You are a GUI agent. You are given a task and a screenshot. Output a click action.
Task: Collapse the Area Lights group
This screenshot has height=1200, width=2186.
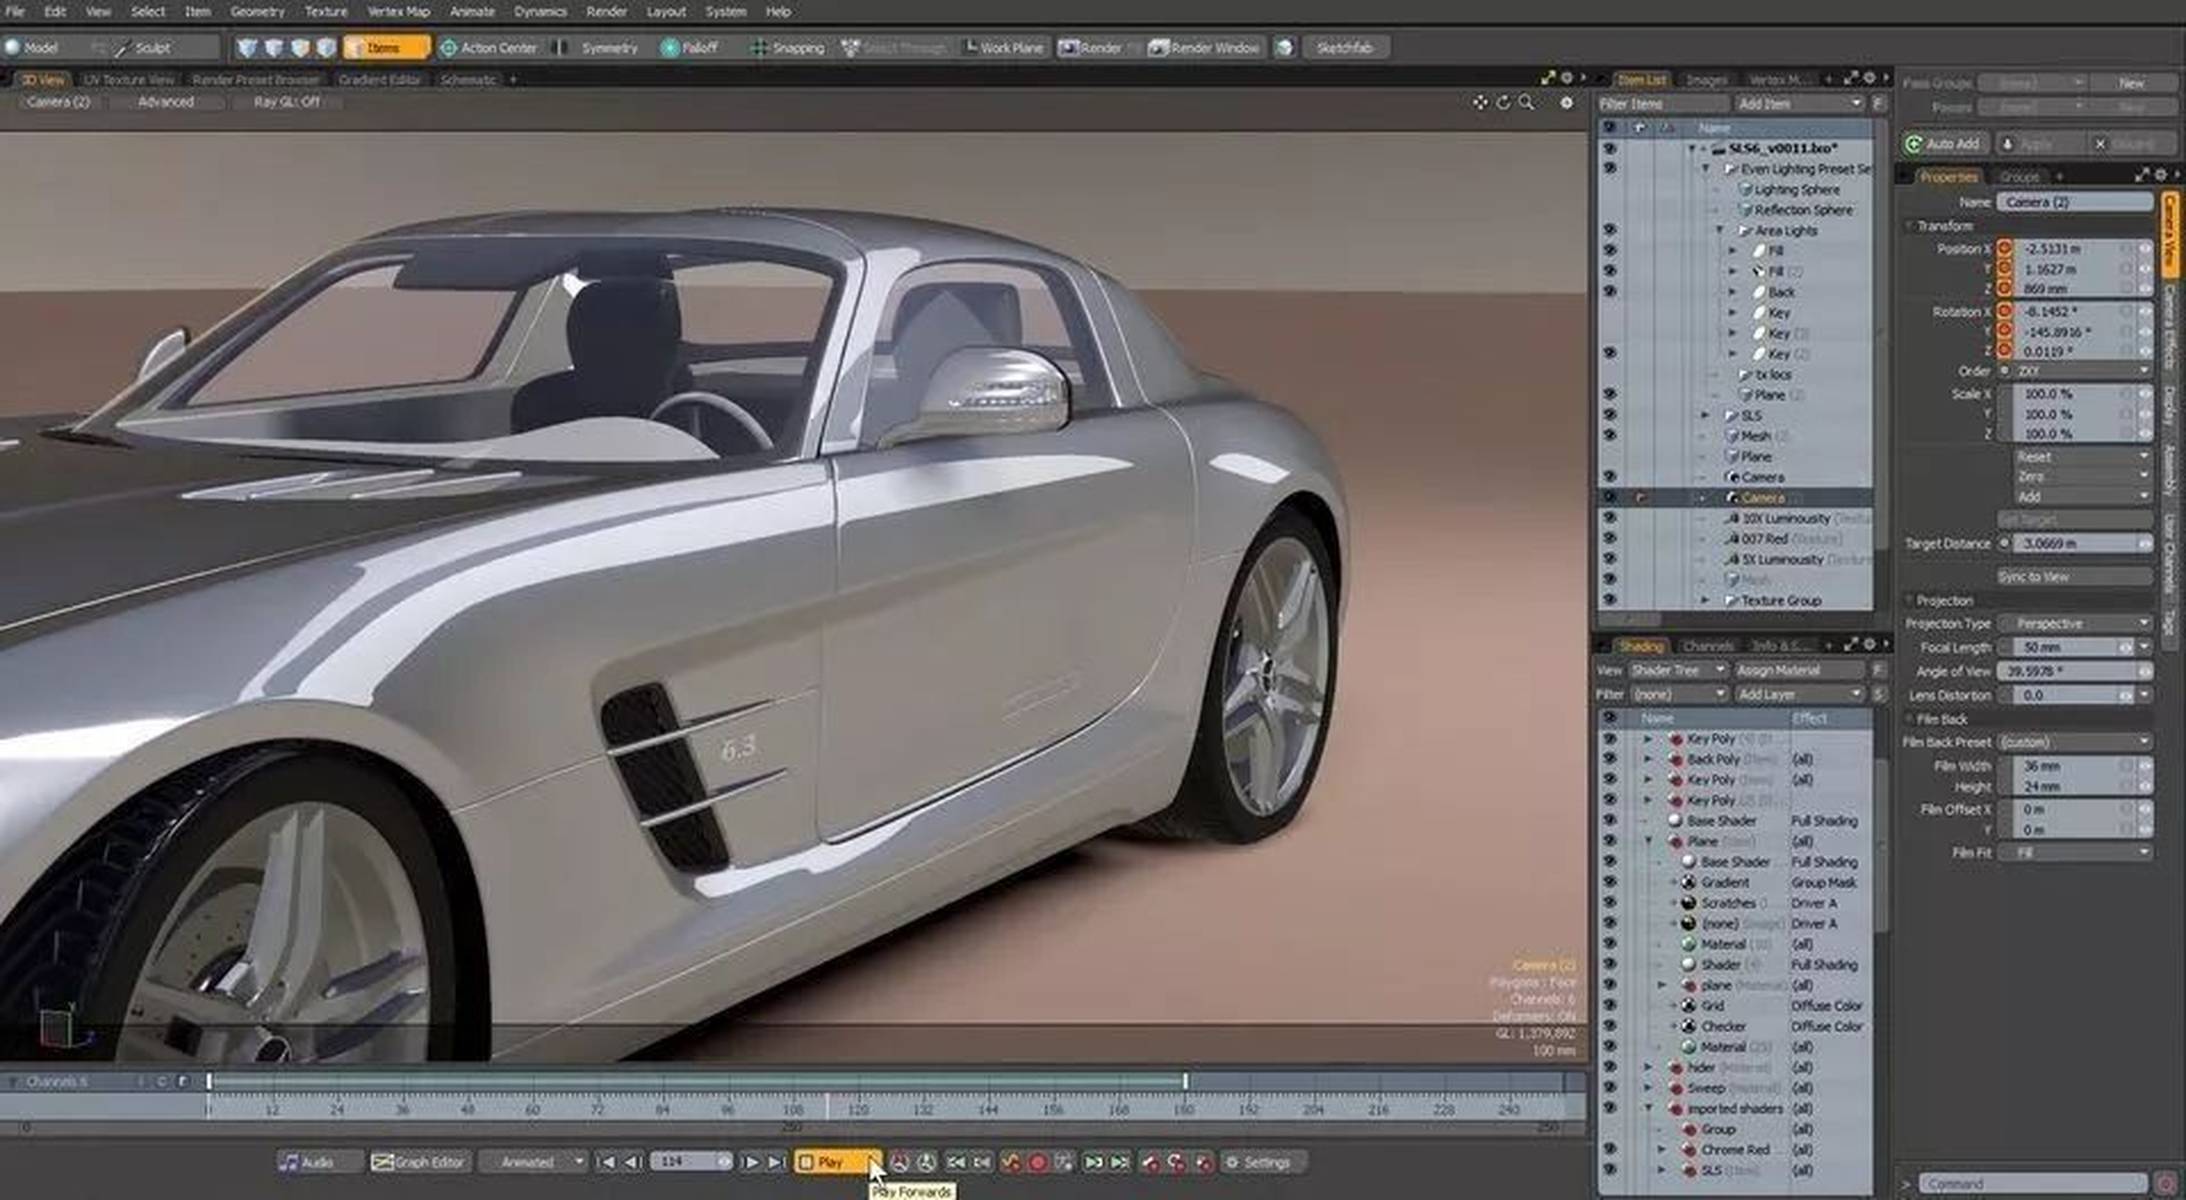coord(1720,230)
